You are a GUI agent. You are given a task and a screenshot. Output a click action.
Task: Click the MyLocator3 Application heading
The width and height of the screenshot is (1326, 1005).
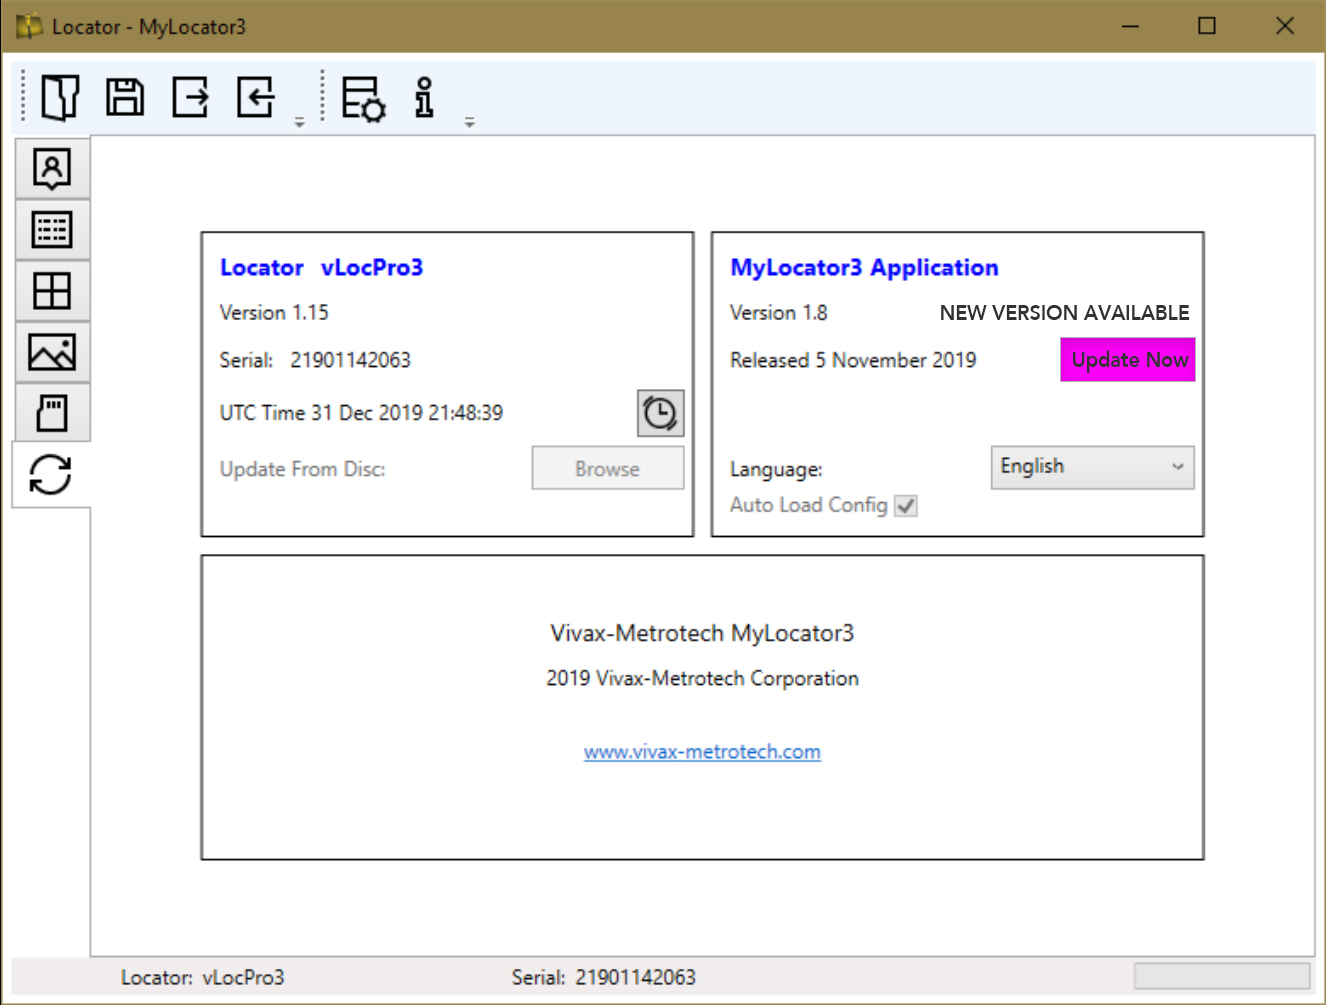tap(864, 267)
